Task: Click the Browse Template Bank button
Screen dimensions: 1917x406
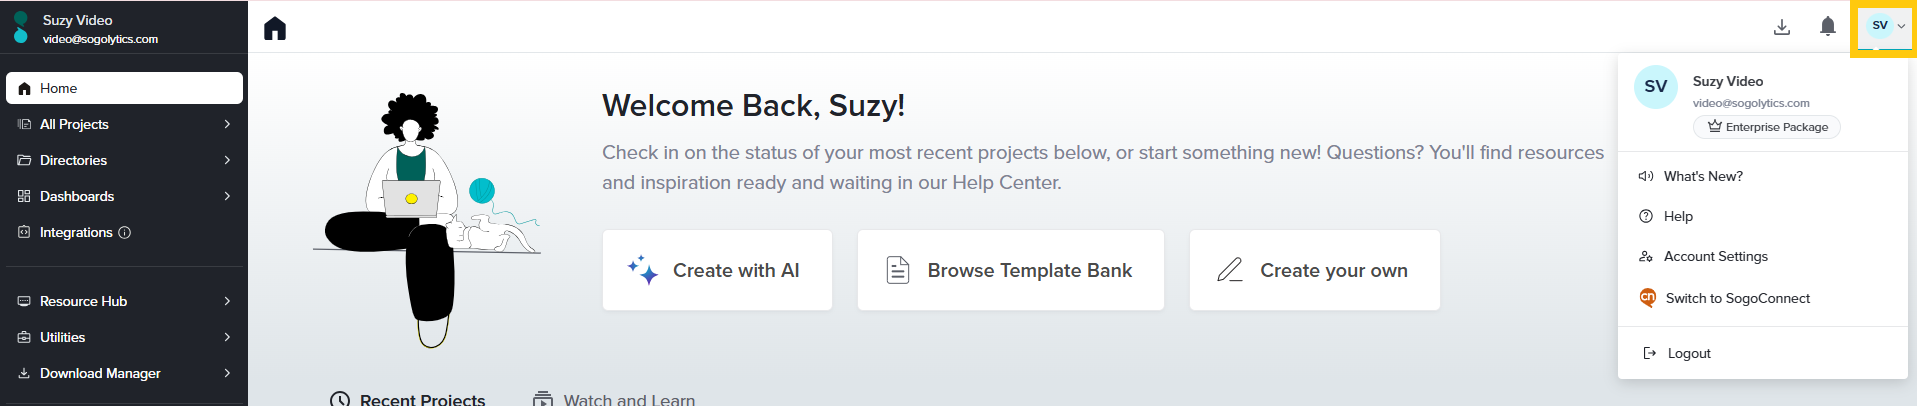Action: pyautogui.click(x=1010, y=270)
